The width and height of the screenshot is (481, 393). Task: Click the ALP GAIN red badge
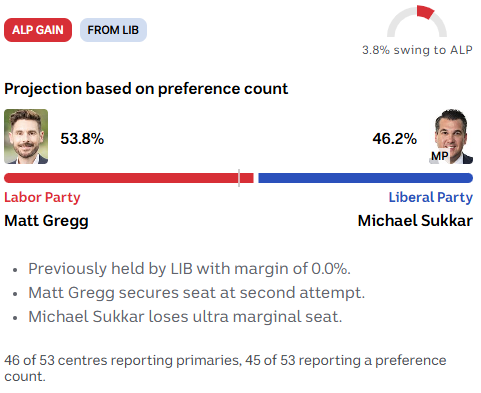38,30
